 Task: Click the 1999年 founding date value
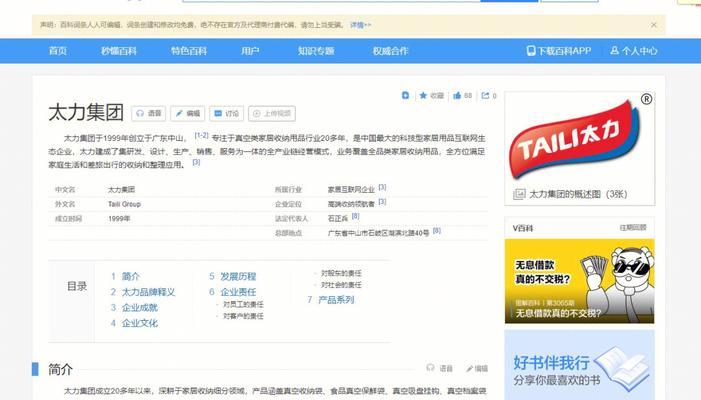(119, 219)
